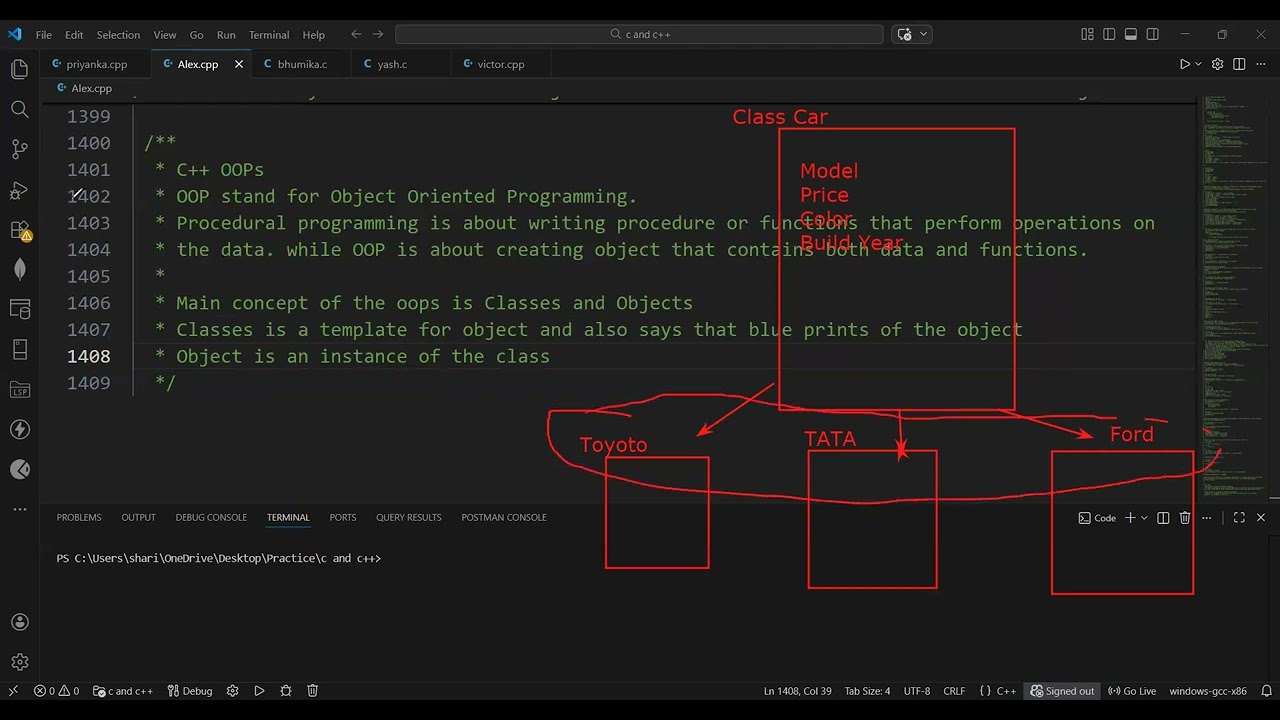
Task: Open the editor settings gear icon
Action: click(1217, 64)
